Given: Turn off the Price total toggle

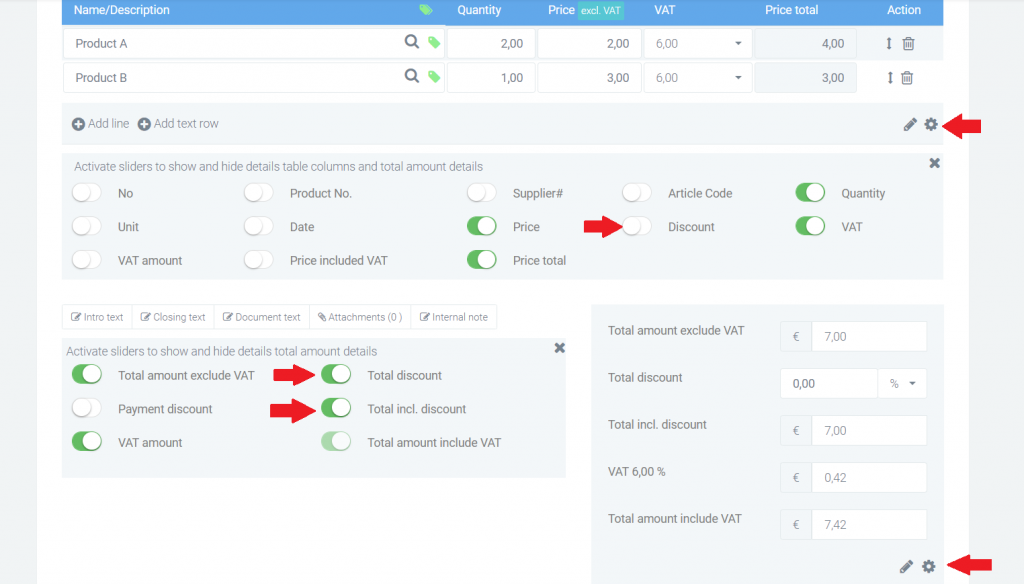Looking at the screenshot, I should click(481, 260).
